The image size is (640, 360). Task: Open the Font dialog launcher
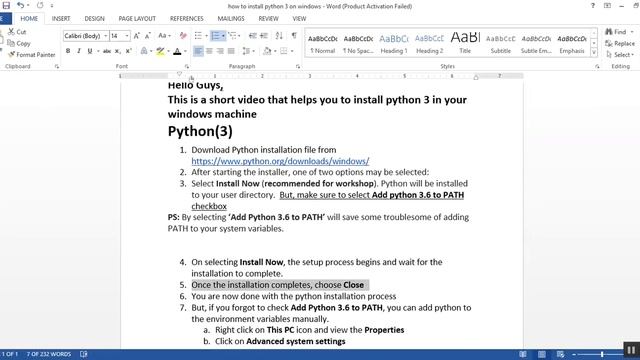187,66
